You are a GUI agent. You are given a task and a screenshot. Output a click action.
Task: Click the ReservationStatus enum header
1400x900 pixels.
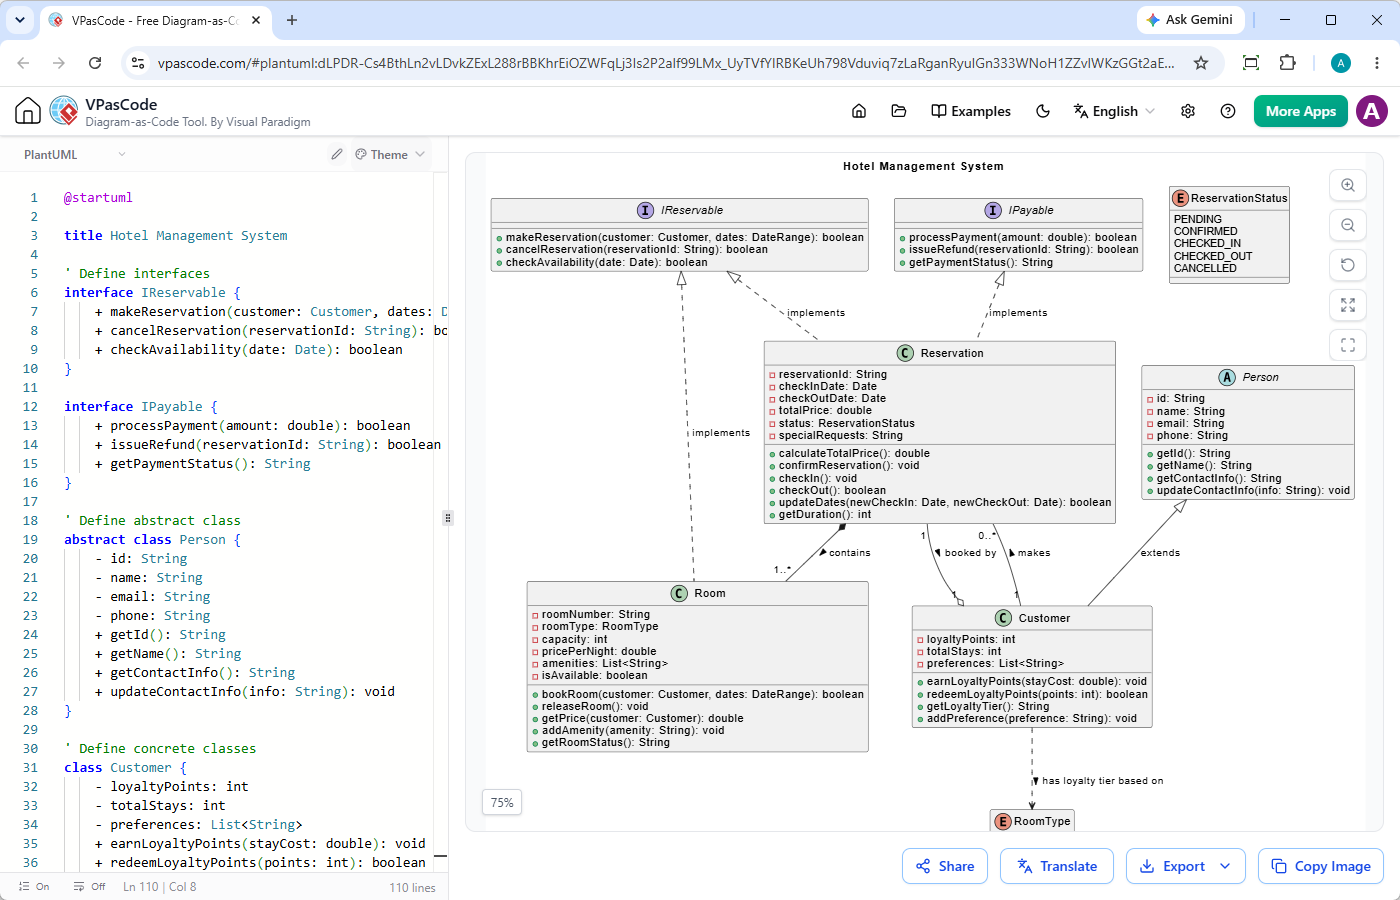1230,198
